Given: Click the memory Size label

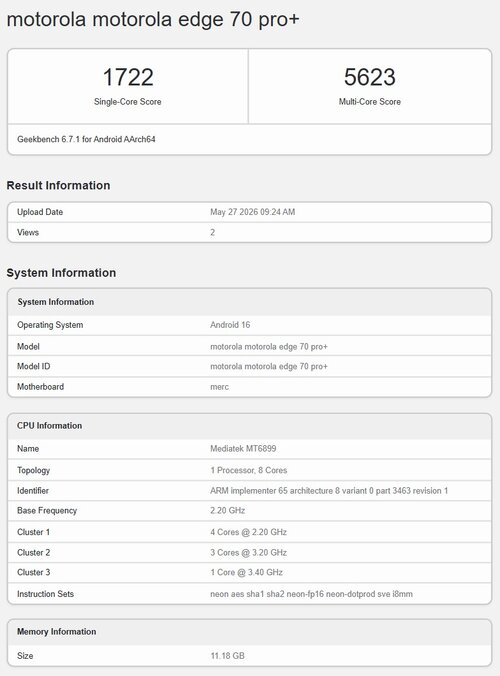Looking at the screenshot, I should point(25,656).
